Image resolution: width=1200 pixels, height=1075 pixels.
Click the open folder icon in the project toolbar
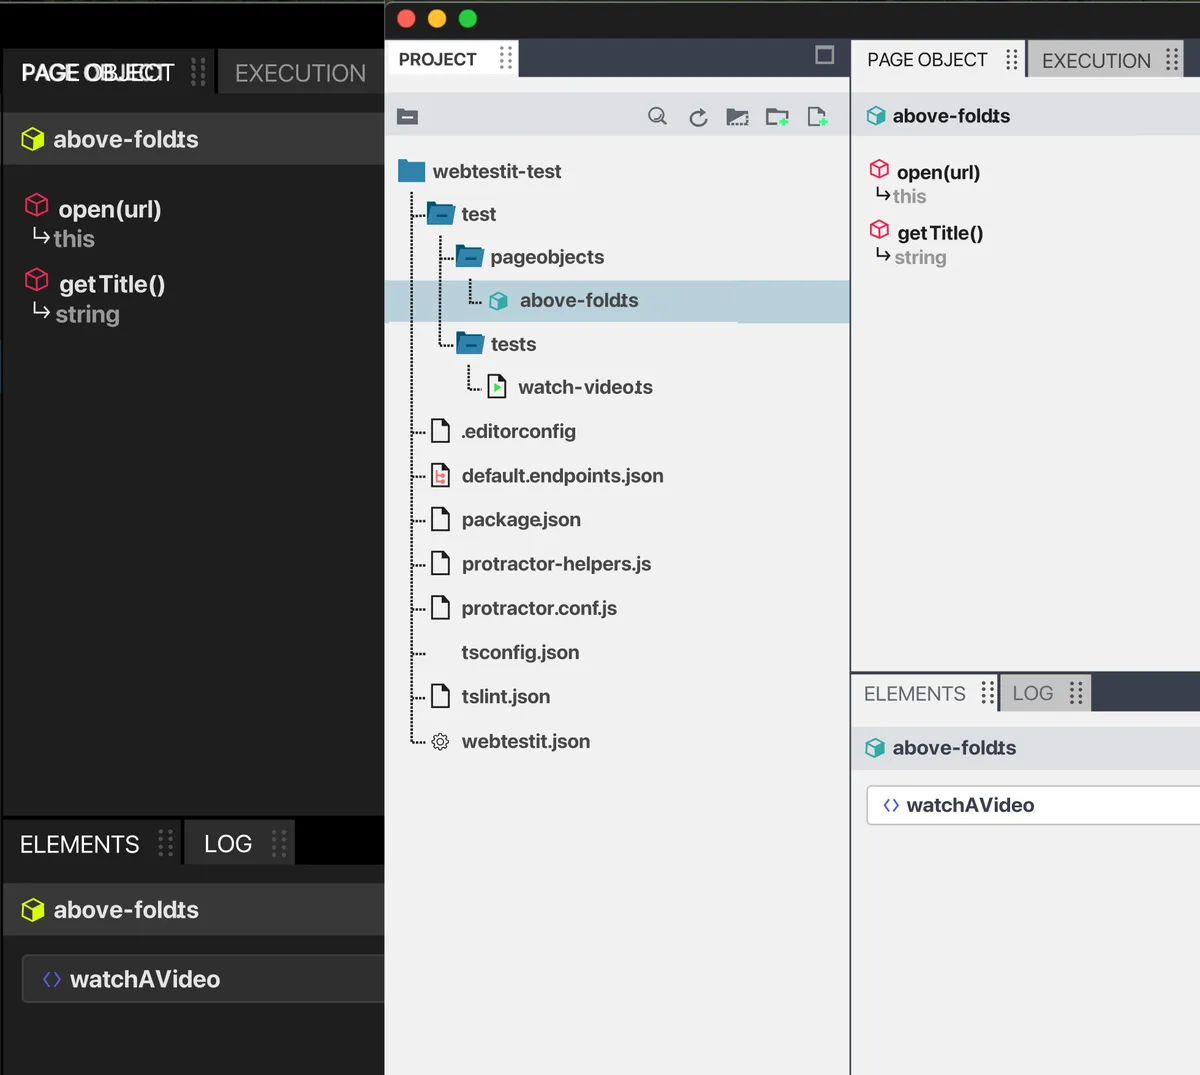point(737,117)
